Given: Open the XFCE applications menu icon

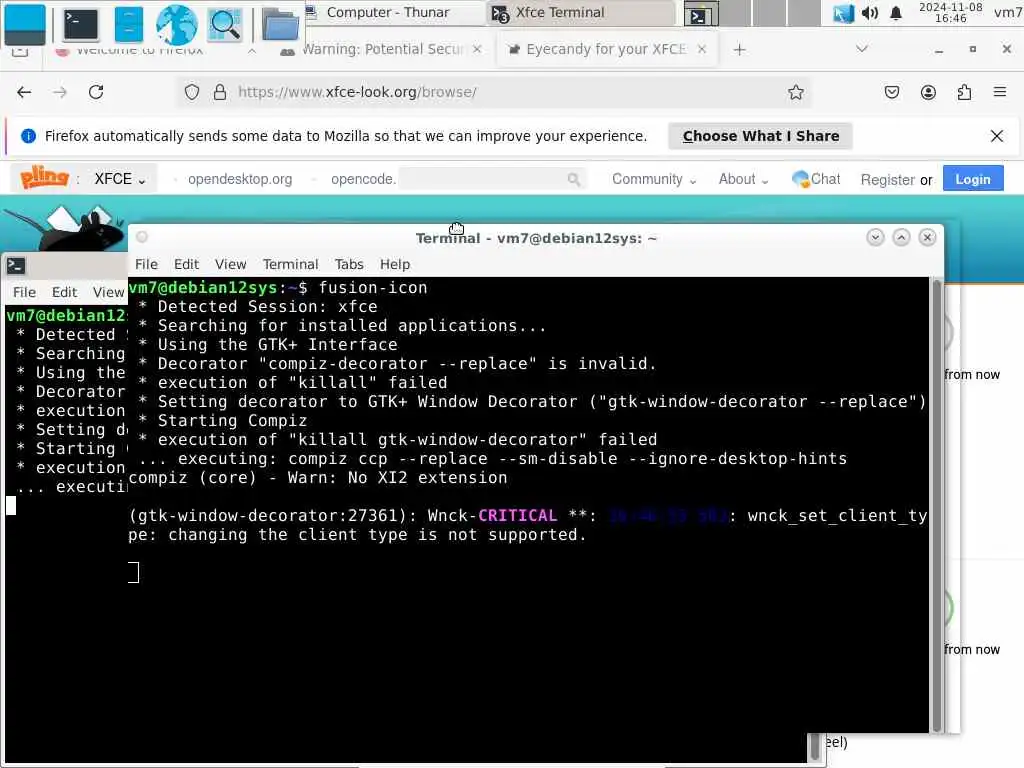Looking at the screenshot, I should (x=25, y=24).
